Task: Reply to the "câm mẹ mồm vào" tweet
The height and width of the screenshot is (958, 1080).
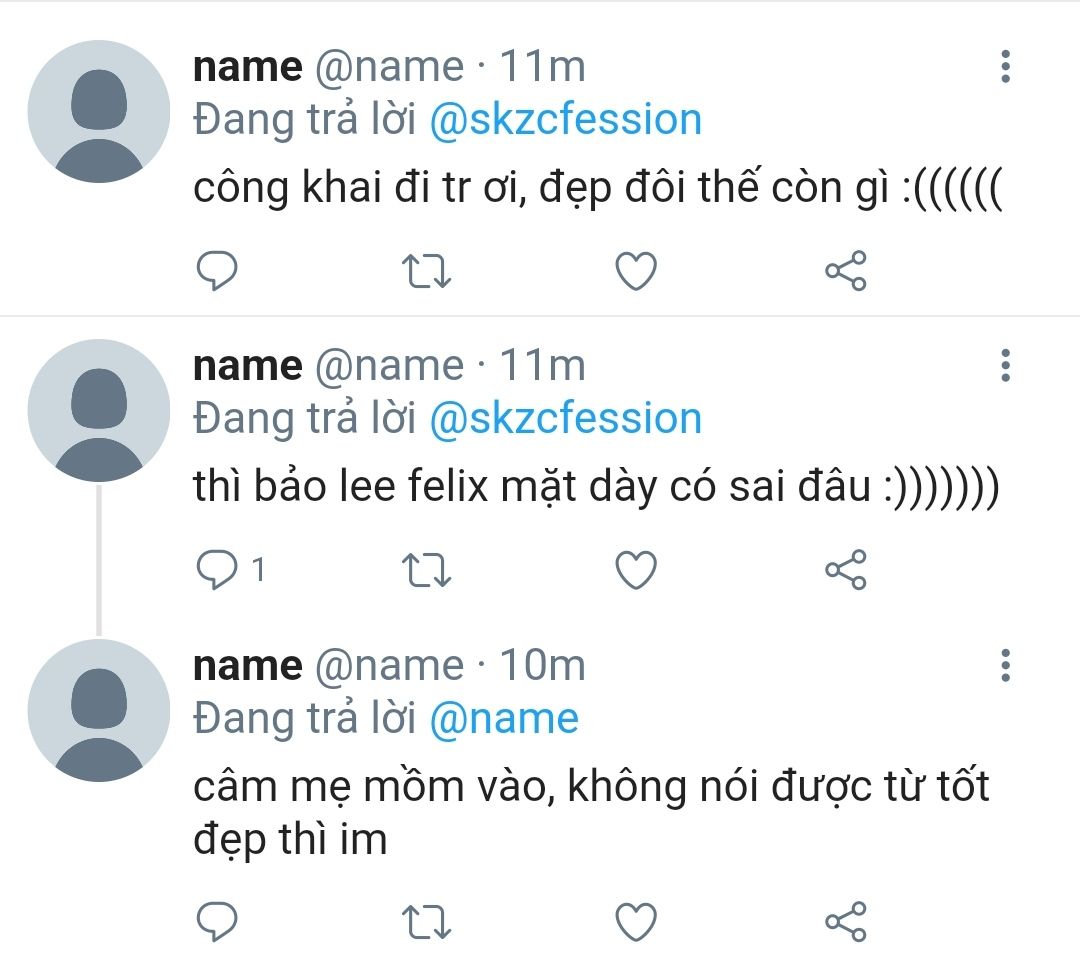Action: coord(216,920)
